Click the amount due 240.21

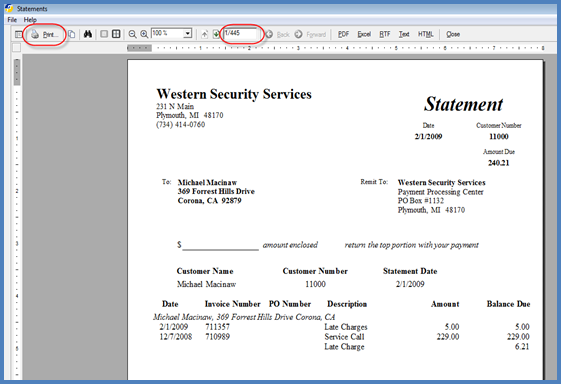(x=498, y=163)
